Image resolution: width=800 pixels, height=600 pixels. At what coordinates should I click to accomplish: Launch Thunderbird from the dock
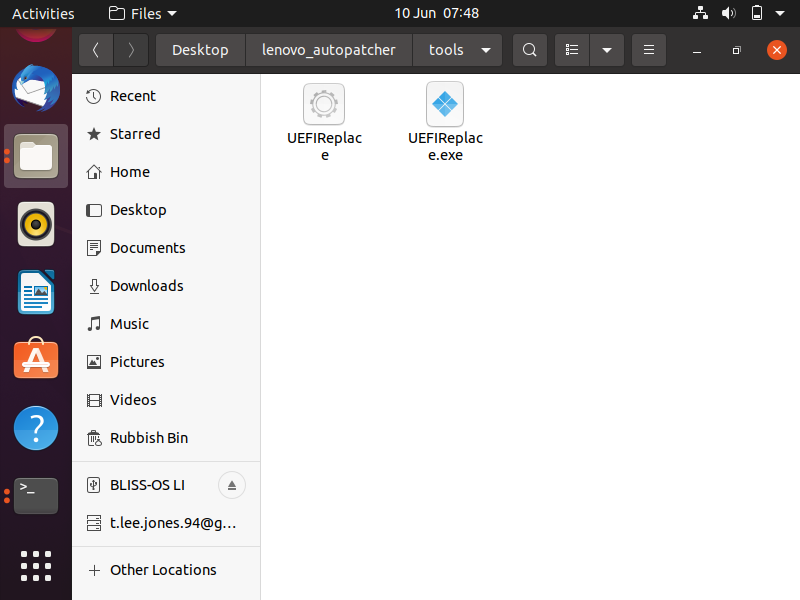(x=36, y=88)
